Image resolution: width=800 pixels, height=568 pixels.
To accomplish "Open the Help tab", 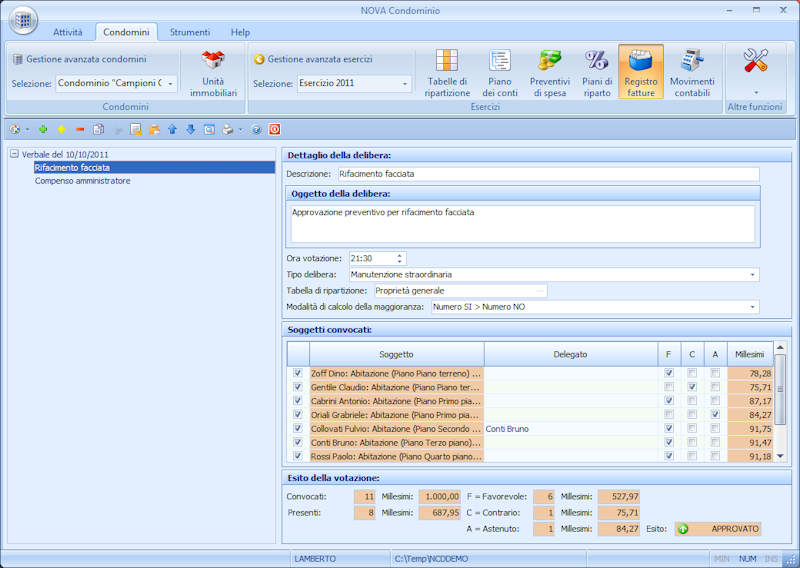I will [240, 32].
